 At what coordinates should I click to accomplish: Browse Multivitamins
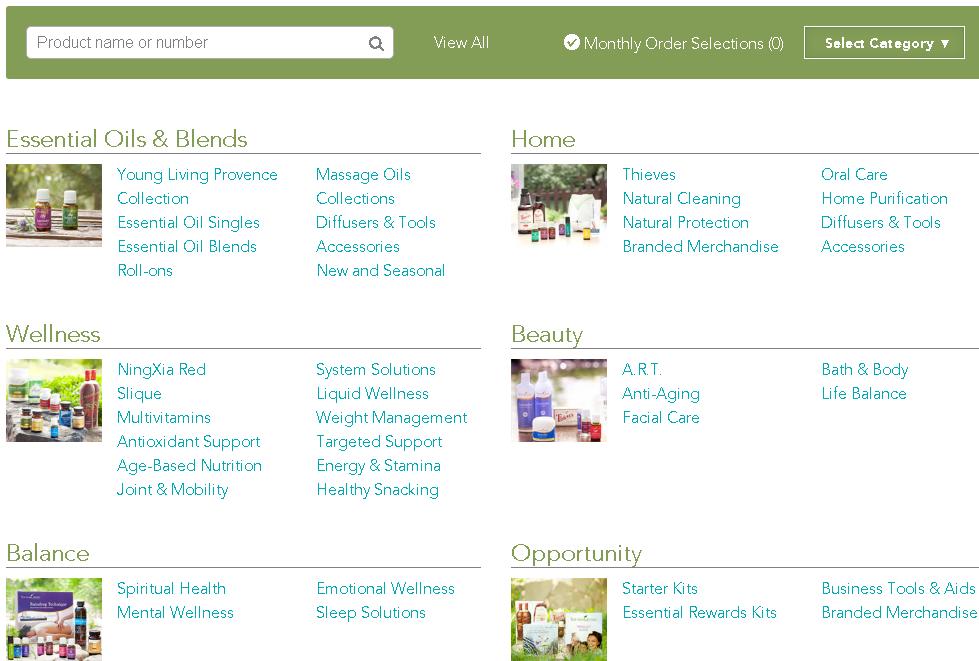(x=164, y=417)
